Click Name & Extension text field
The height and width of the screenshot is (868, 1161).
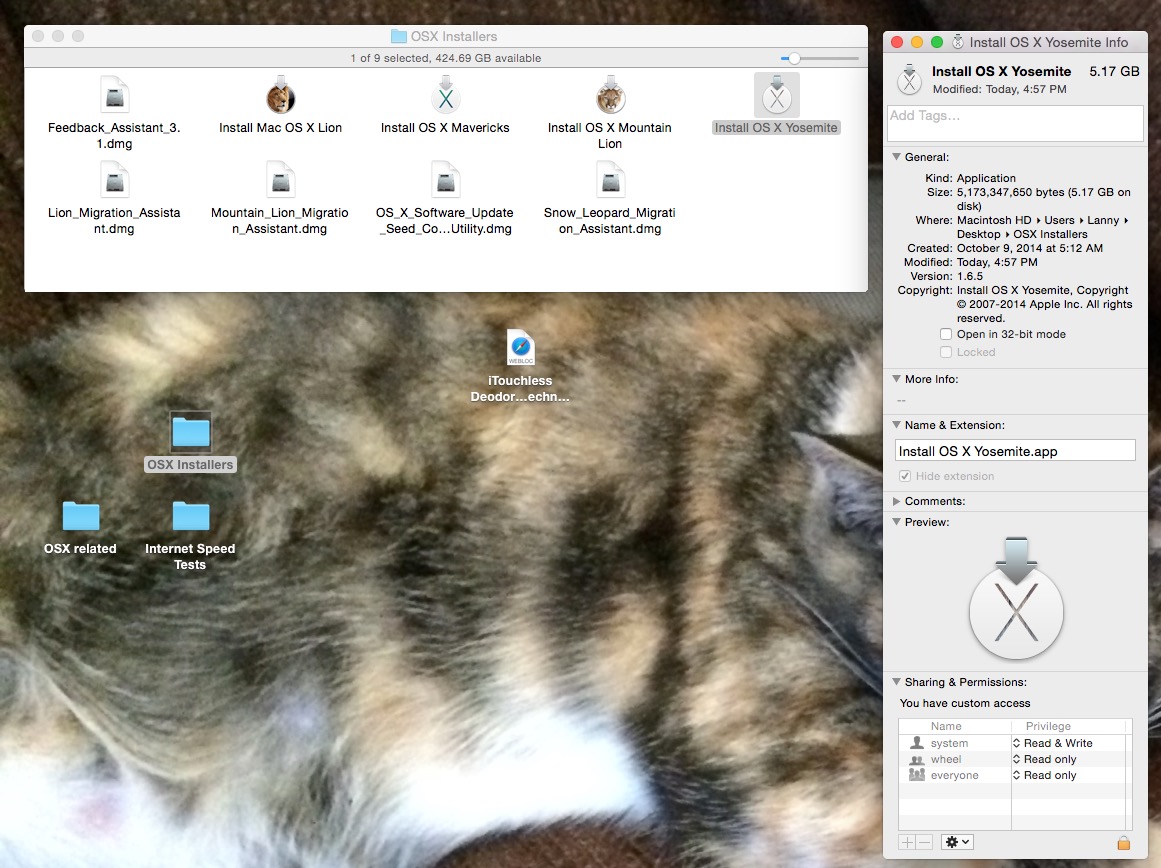point(1015,451)
